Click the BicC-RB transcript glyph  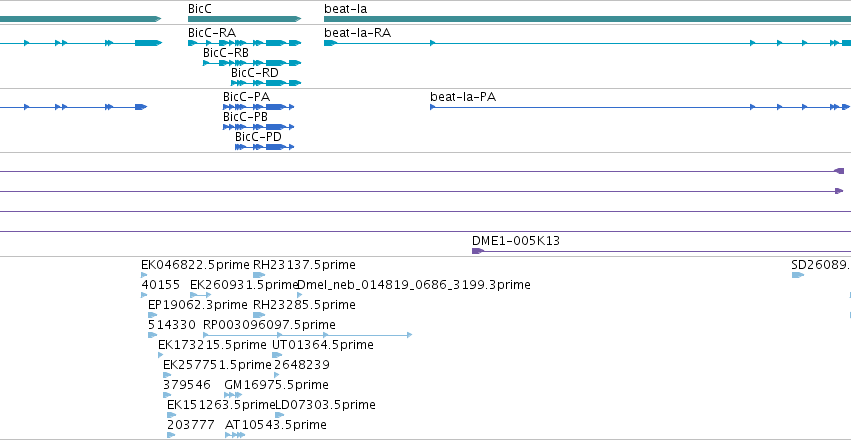pyautogui.click(x=252, y=63)
